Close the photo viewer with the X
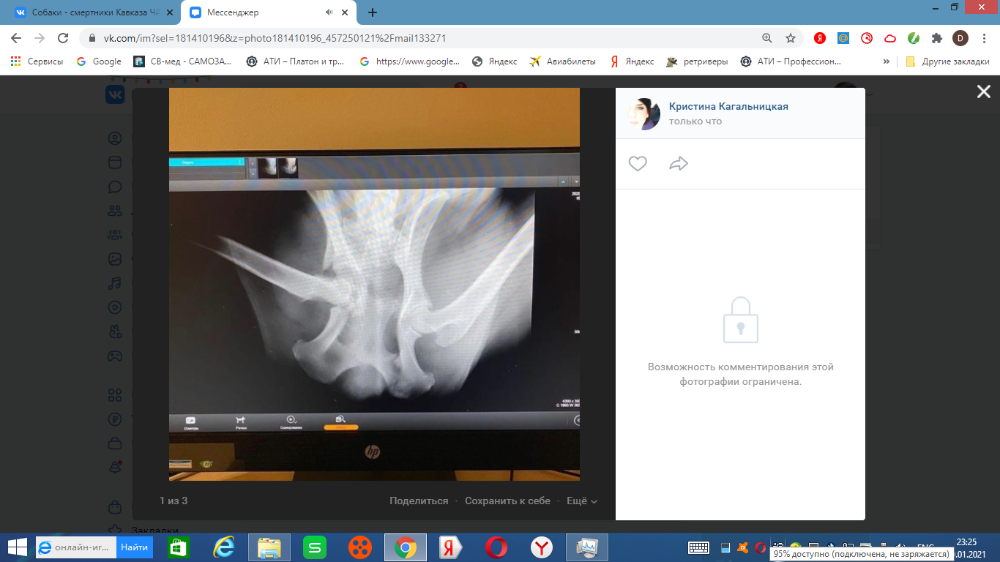The image size is (1000, 562). point(983,91)
